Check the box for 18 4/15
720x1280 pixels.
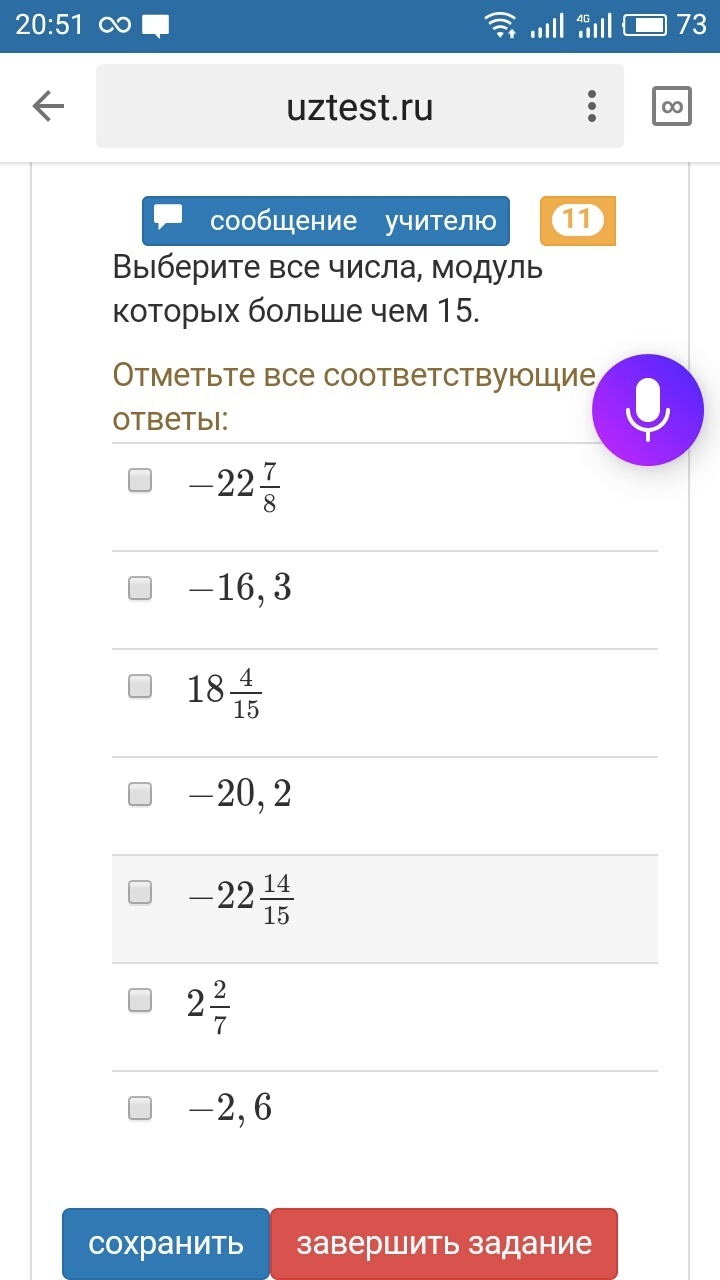[x=140, y=686]
